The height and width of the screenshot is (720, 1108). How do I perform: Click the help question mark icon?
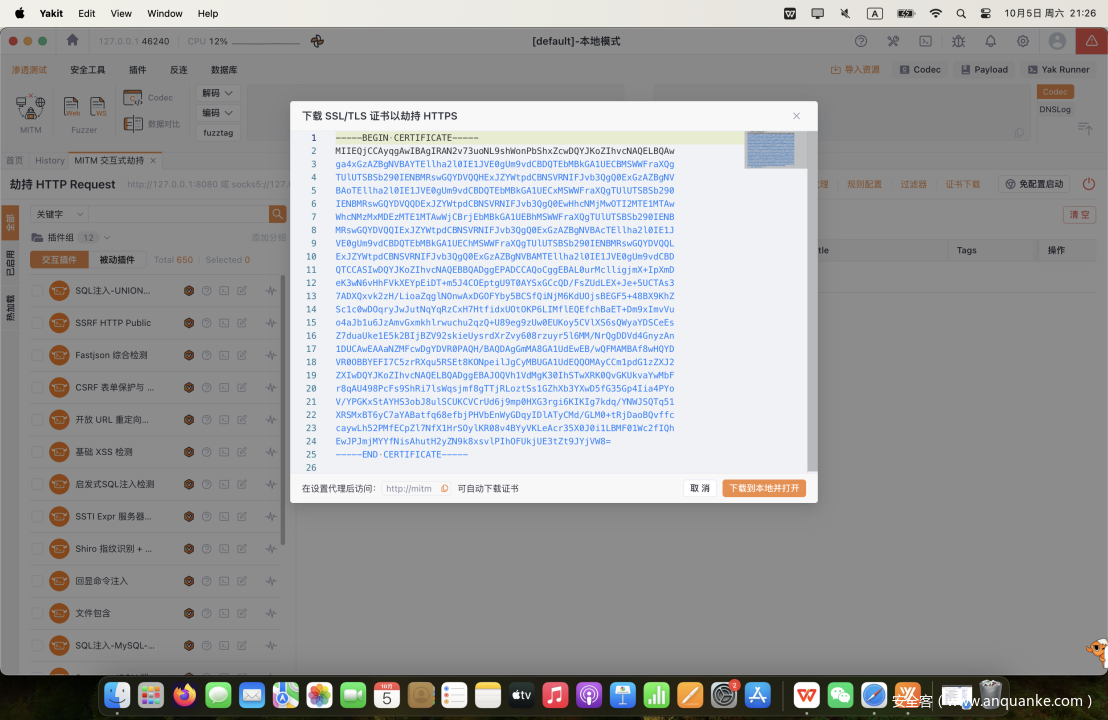click(x=861, y=41)
